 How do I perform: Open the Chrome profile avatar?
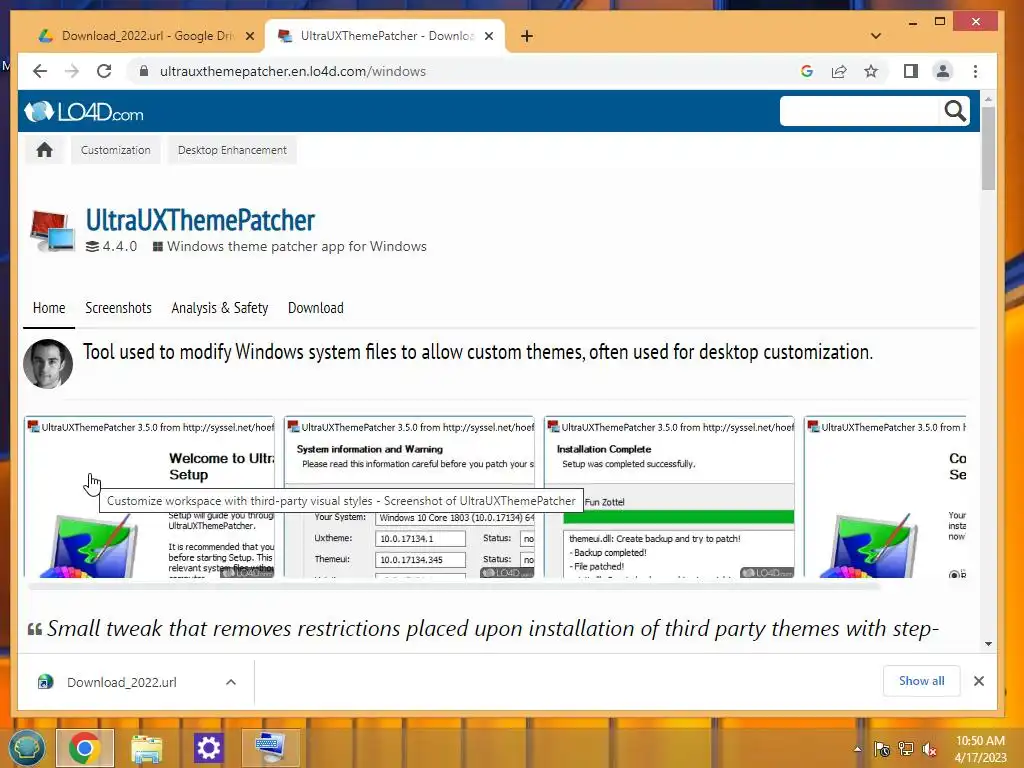pyautogui.click(x=943, y=71)
